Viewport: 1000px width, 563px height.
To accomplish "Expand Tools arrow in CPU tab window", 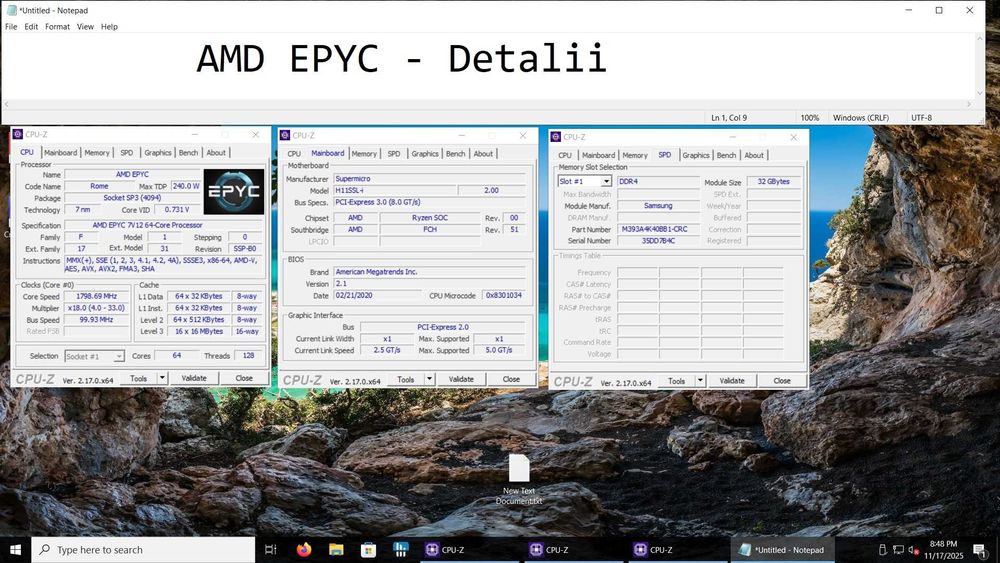I will click(x=162, y=378).
